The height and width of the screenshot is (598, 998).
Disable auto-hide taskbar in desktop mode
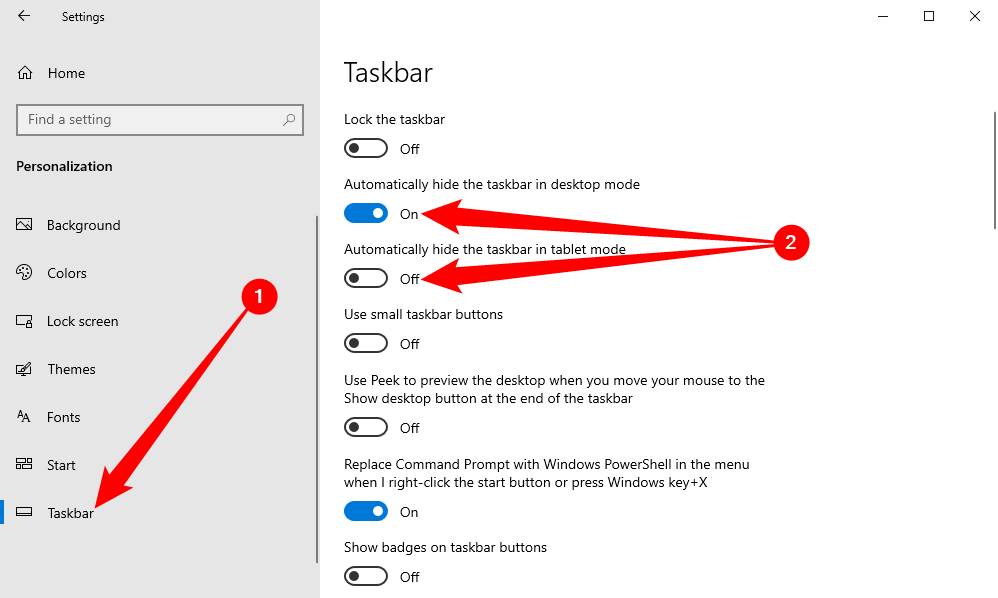366,214
